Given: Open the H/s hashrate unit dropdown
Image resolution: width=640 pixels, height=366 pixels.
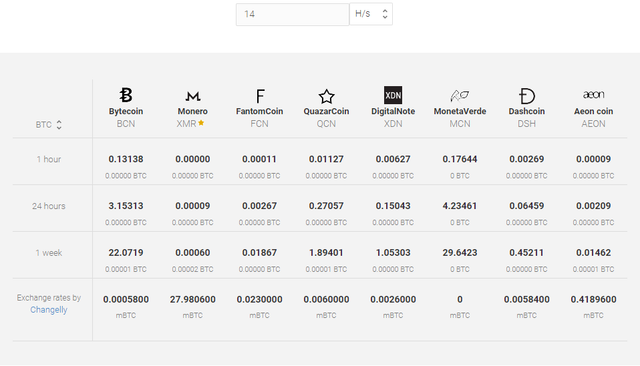Looking at the screenshot, I should coord(371,14).
